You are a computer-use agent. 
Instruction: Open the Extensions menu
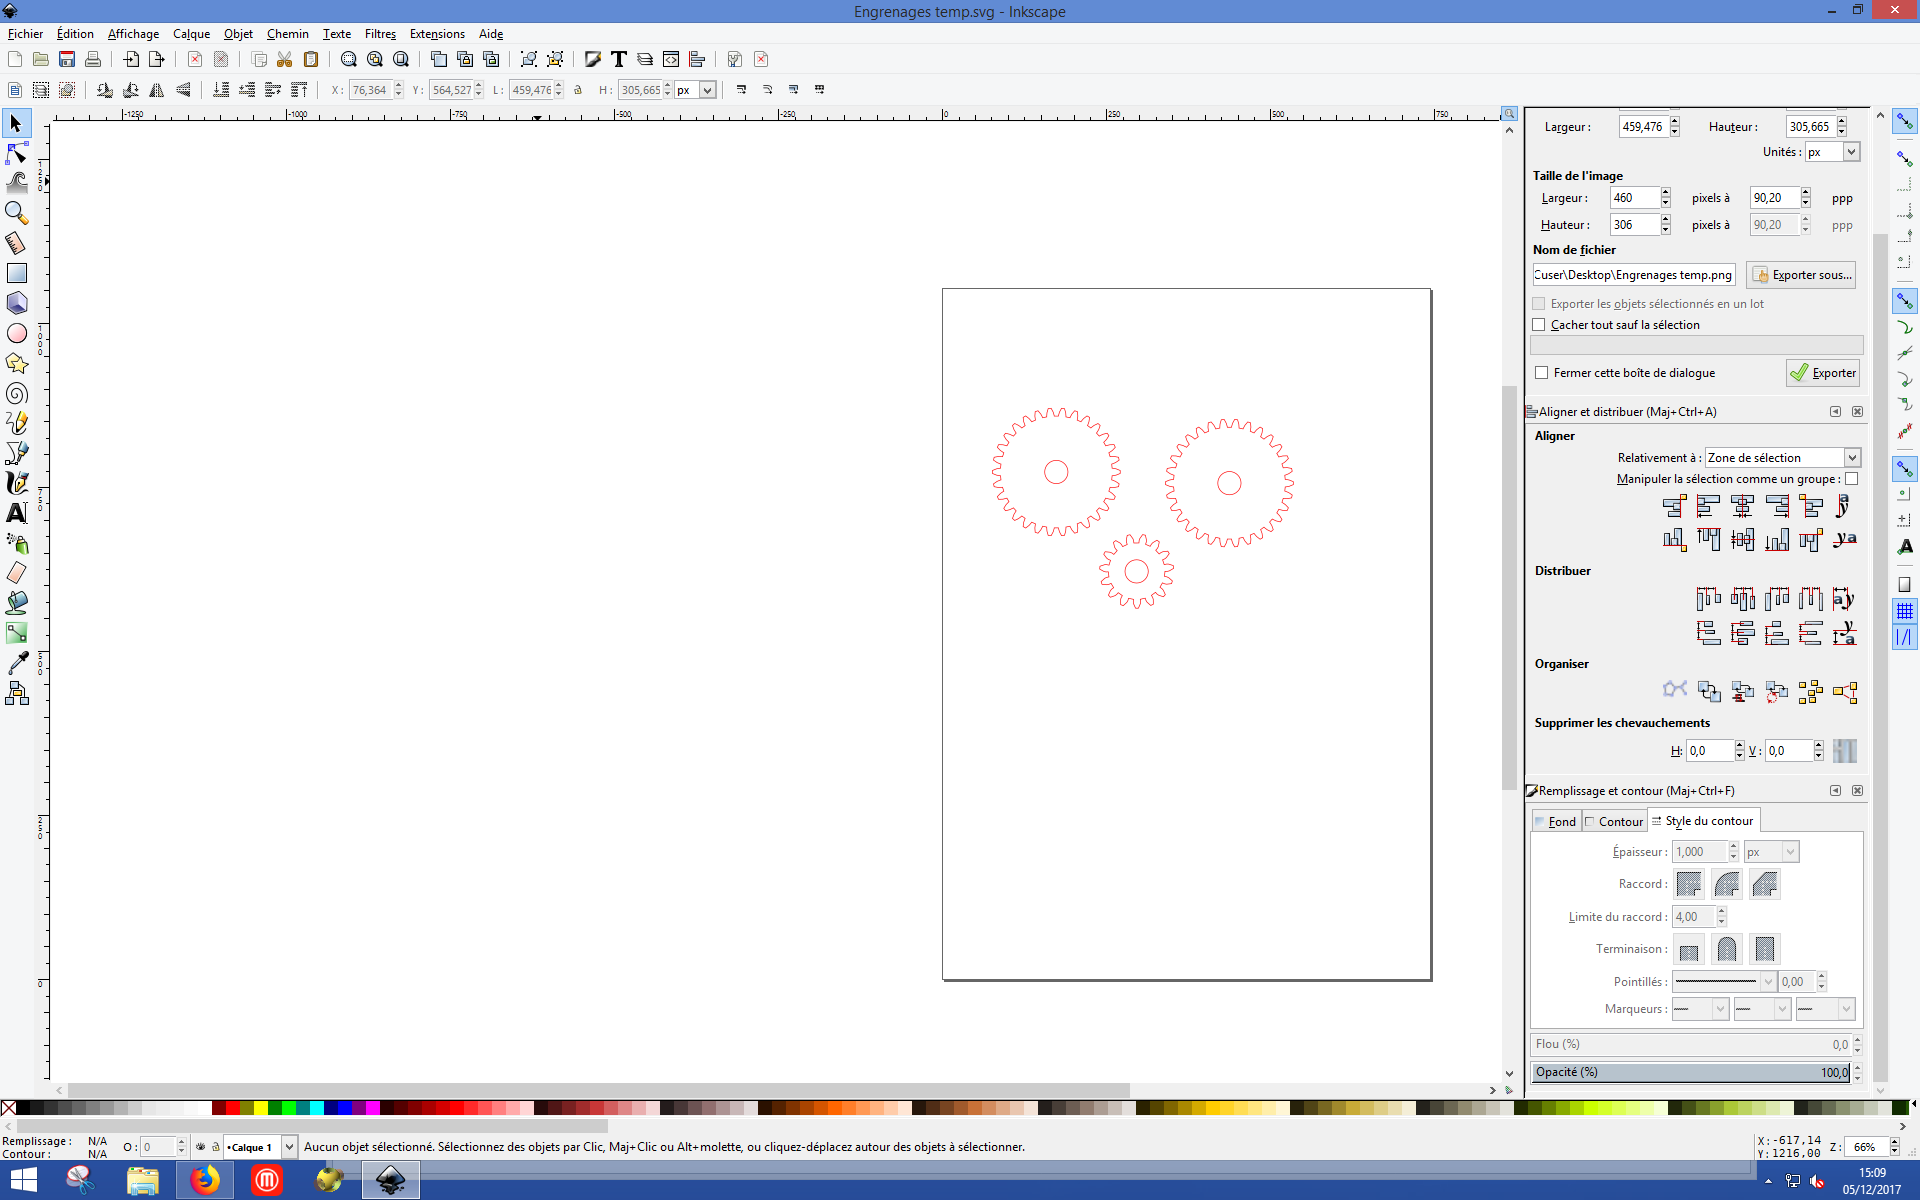(x=436, y=34)
